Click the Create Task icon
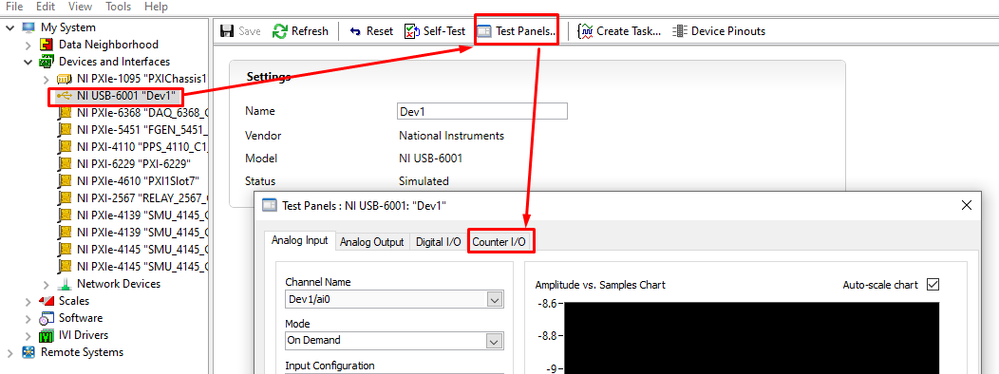Screen dimensions: 999x374 click(x=586, y=31)
